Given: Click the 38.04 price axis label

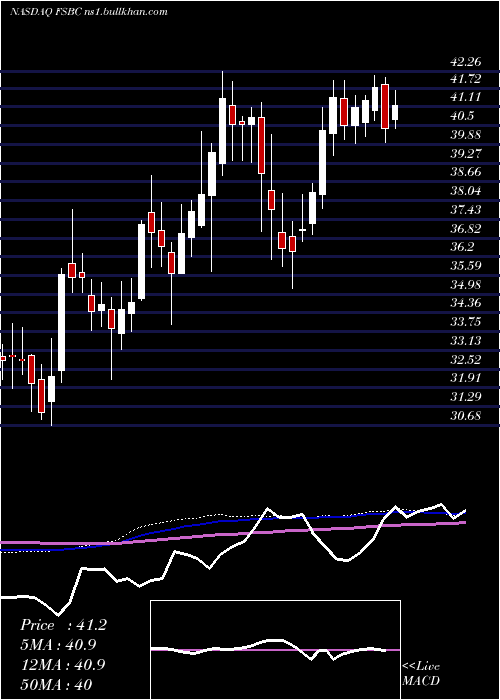Looking at the screenshot, I should [466, 191].
